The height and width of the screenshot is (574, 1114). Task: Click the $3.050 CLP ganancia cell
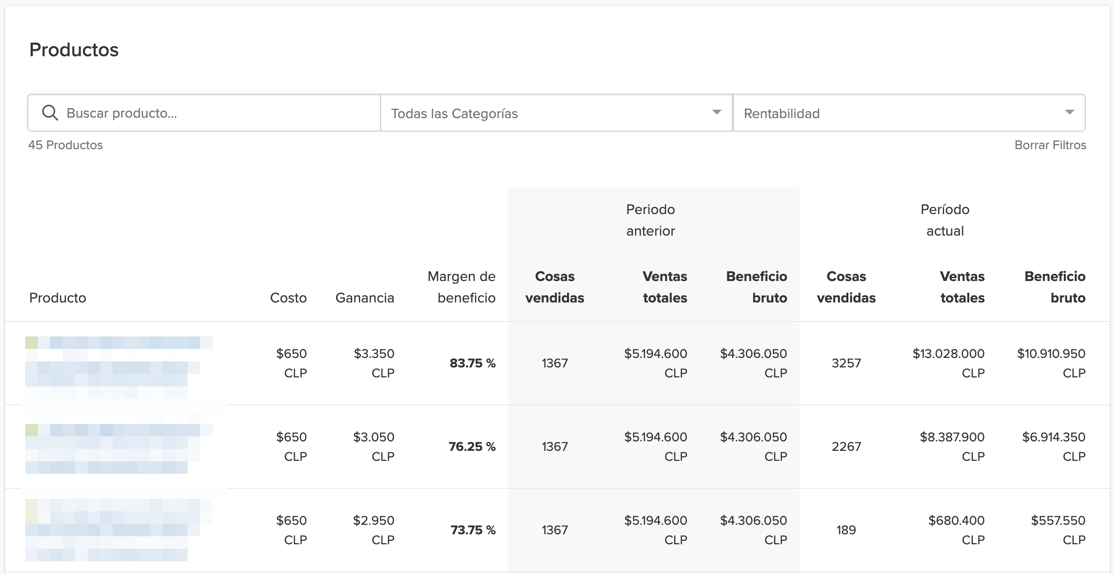[x=374, y=447]
